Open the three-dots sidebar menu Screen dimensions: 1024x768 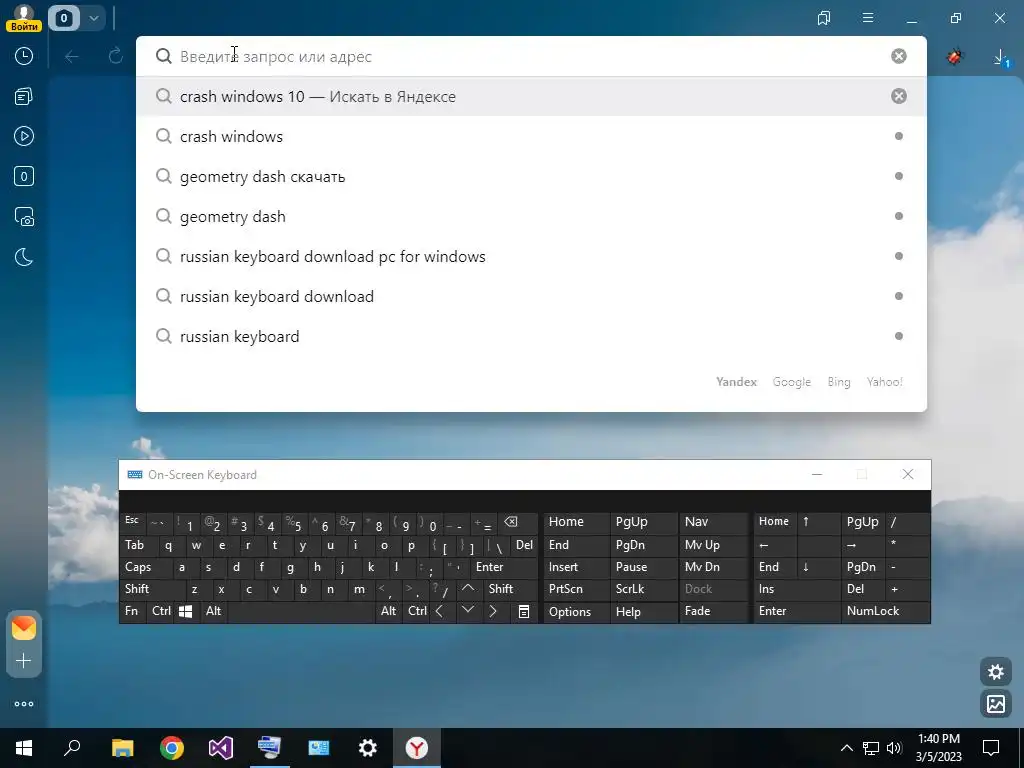(24, 704)
